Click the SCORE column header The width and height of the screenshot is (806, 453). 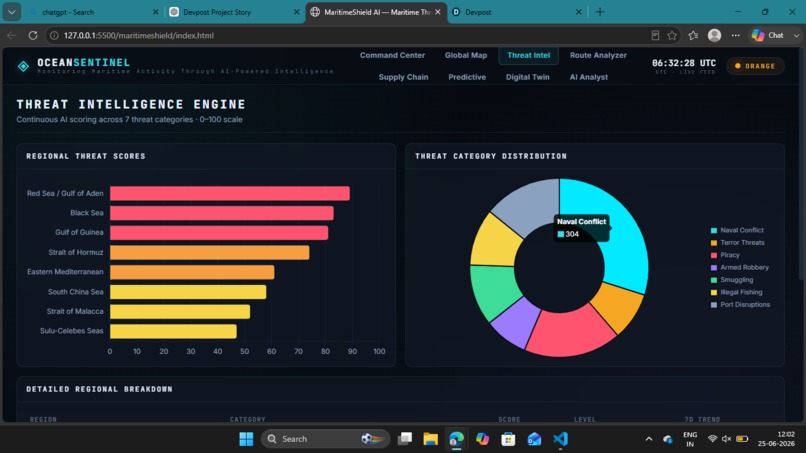click(509, 420)
